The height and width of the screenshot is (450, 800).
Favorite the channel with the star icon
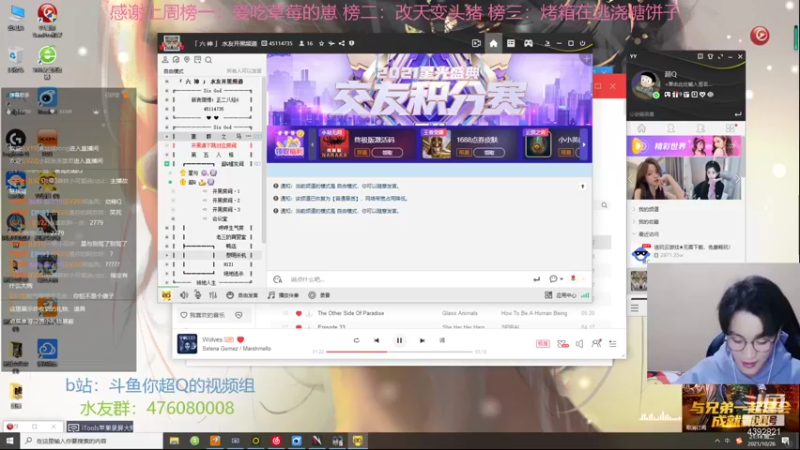(x=321, y=43)
